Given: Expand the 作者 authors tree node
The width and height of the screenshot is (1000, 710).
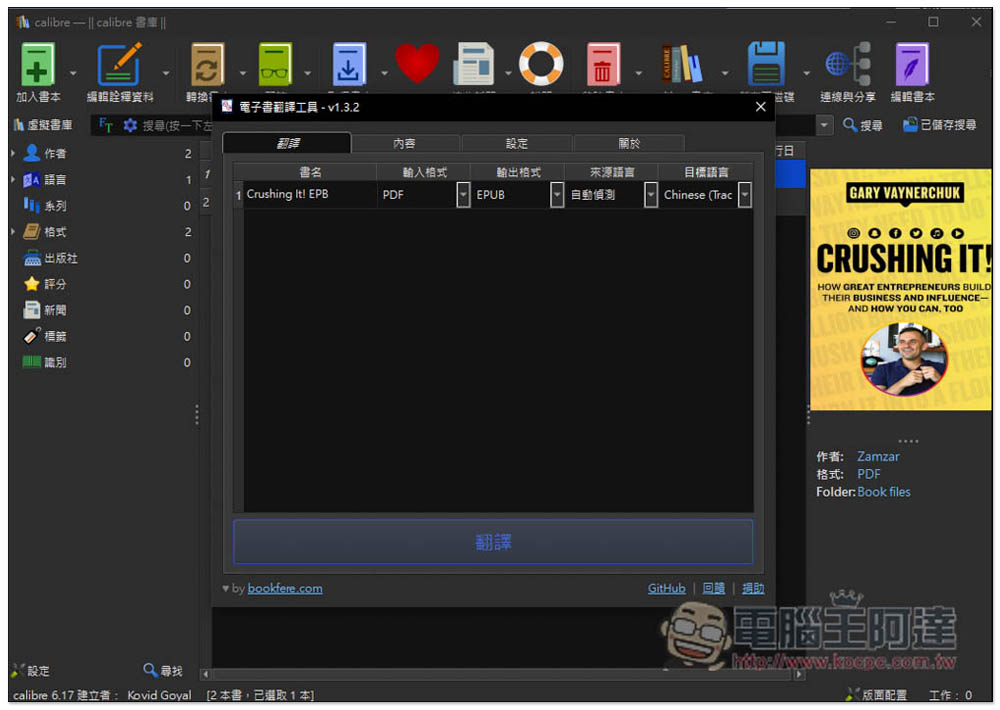Looking at the screenshot, I should pos(13,153).
